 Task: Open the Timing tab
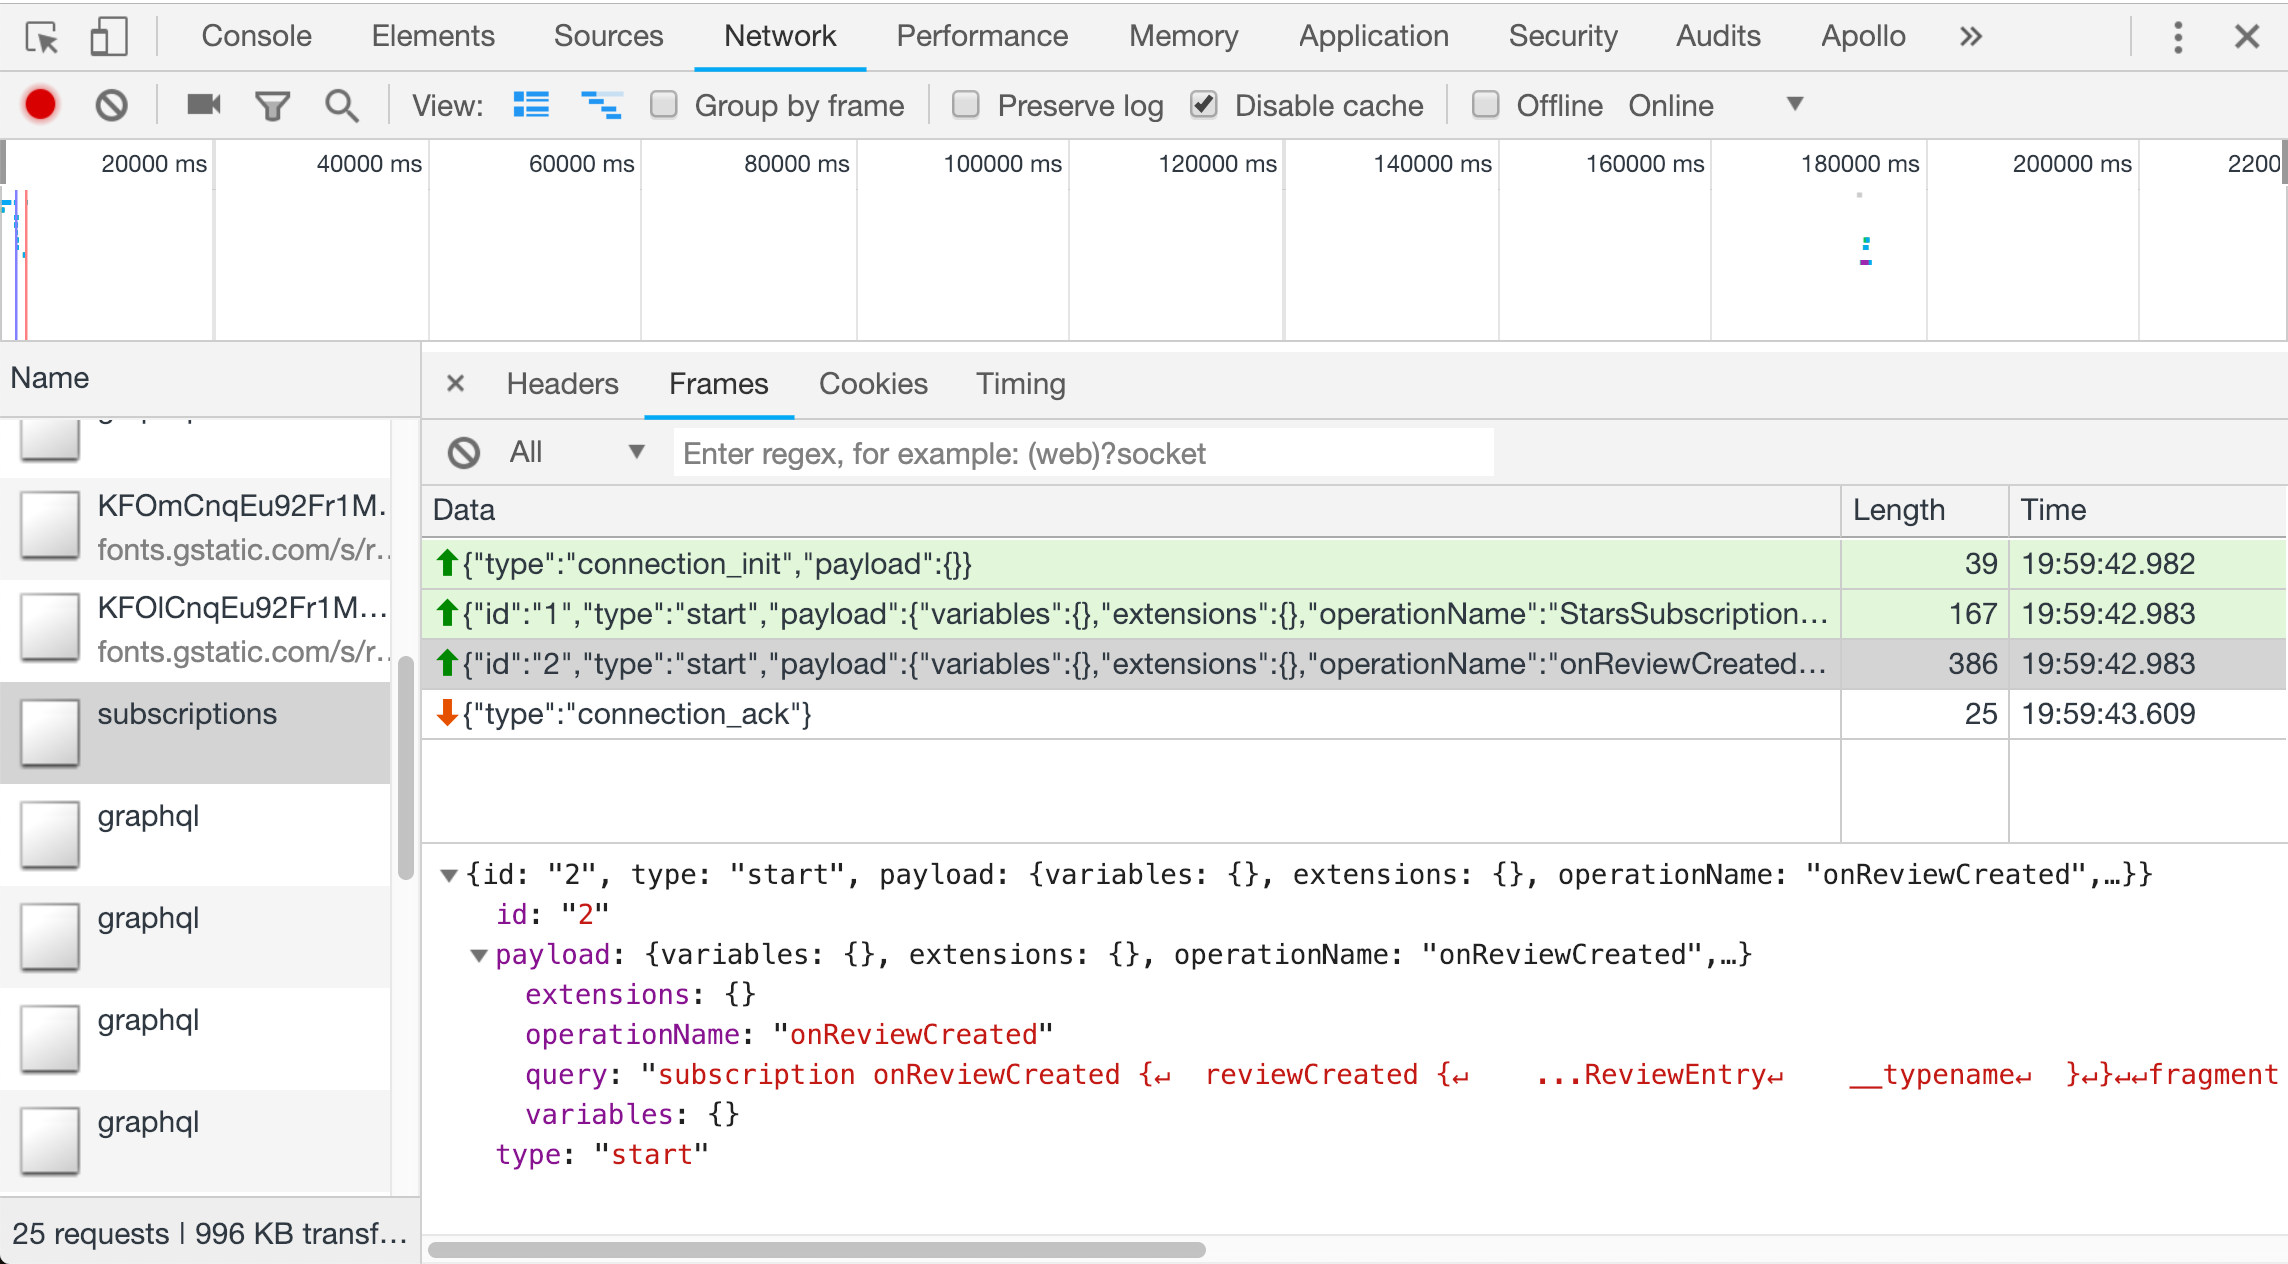tap(1021, 384)
